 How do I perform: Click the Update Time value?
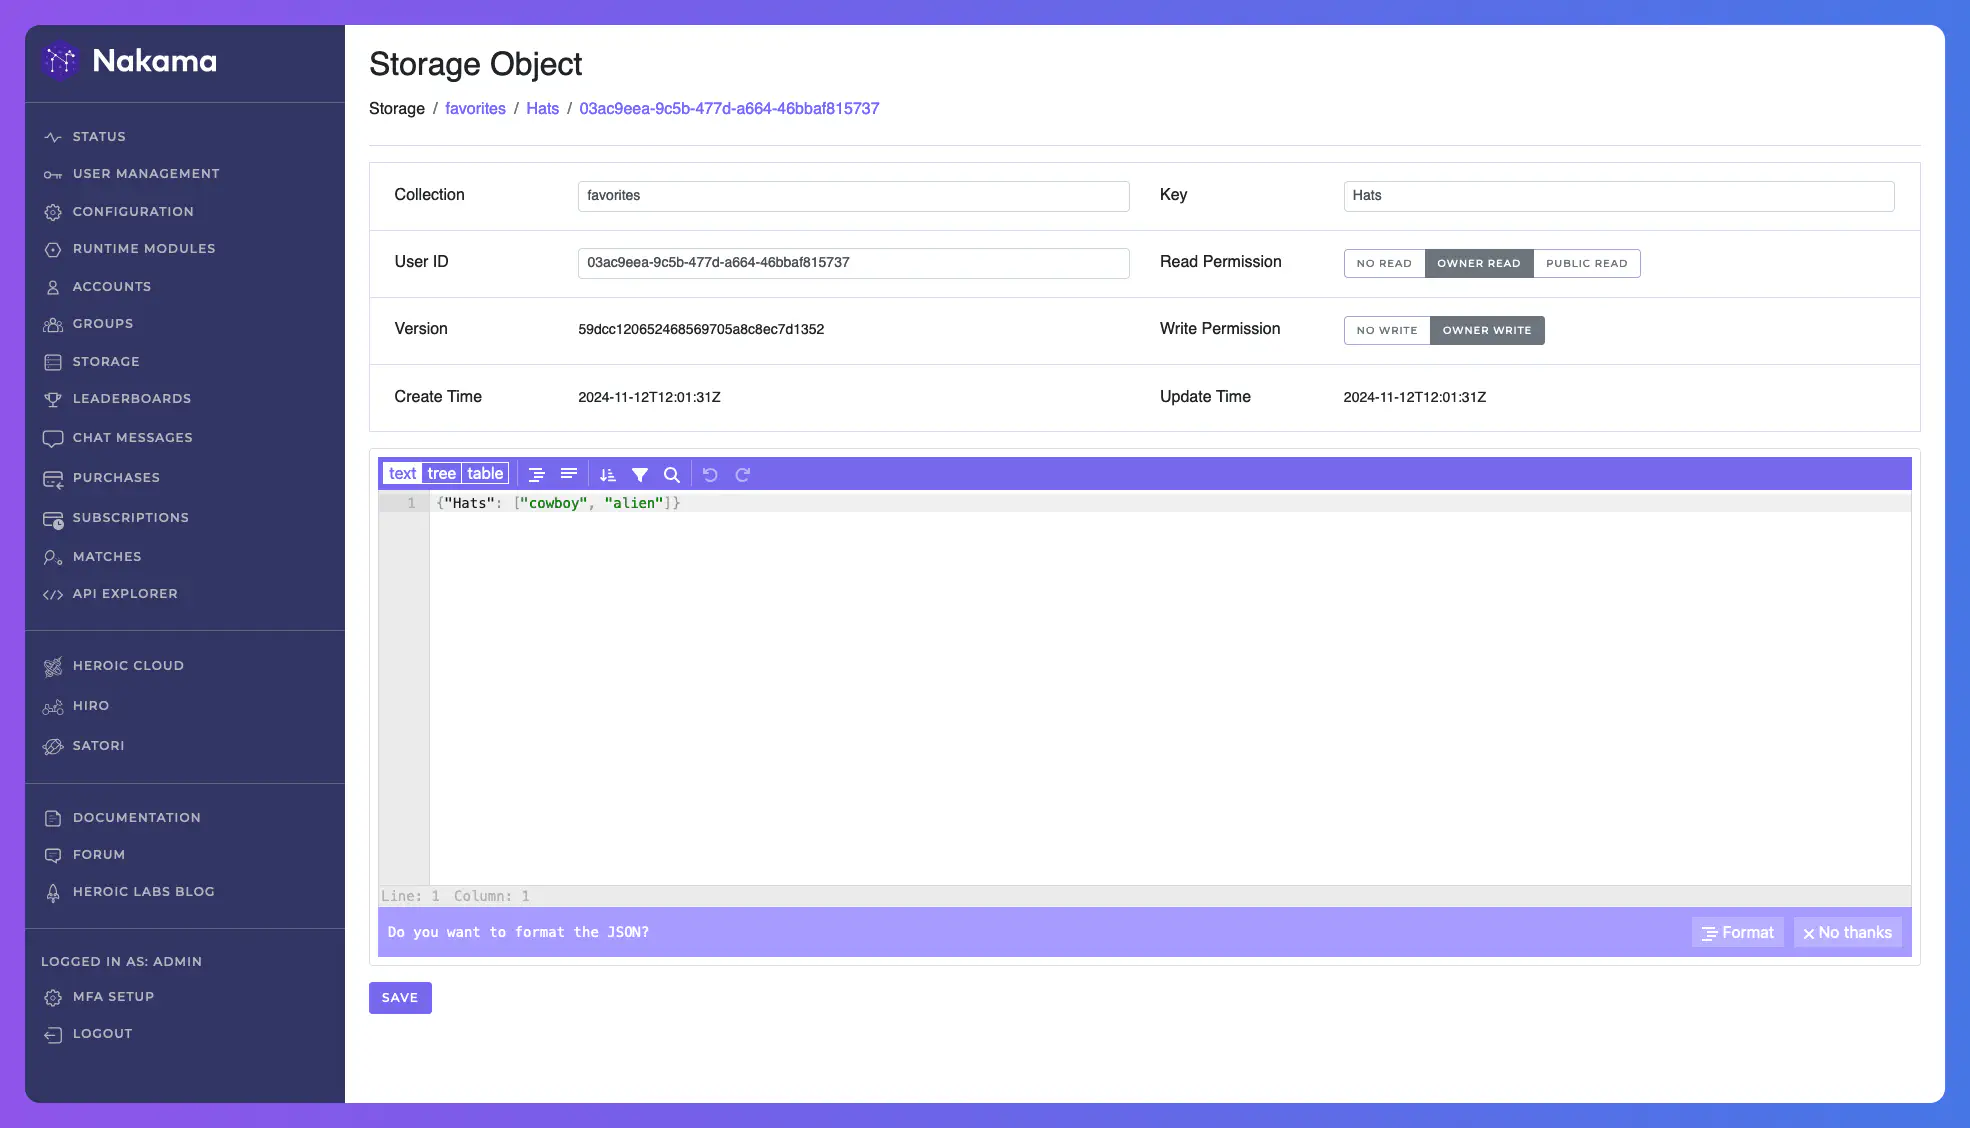[1415, 398]
